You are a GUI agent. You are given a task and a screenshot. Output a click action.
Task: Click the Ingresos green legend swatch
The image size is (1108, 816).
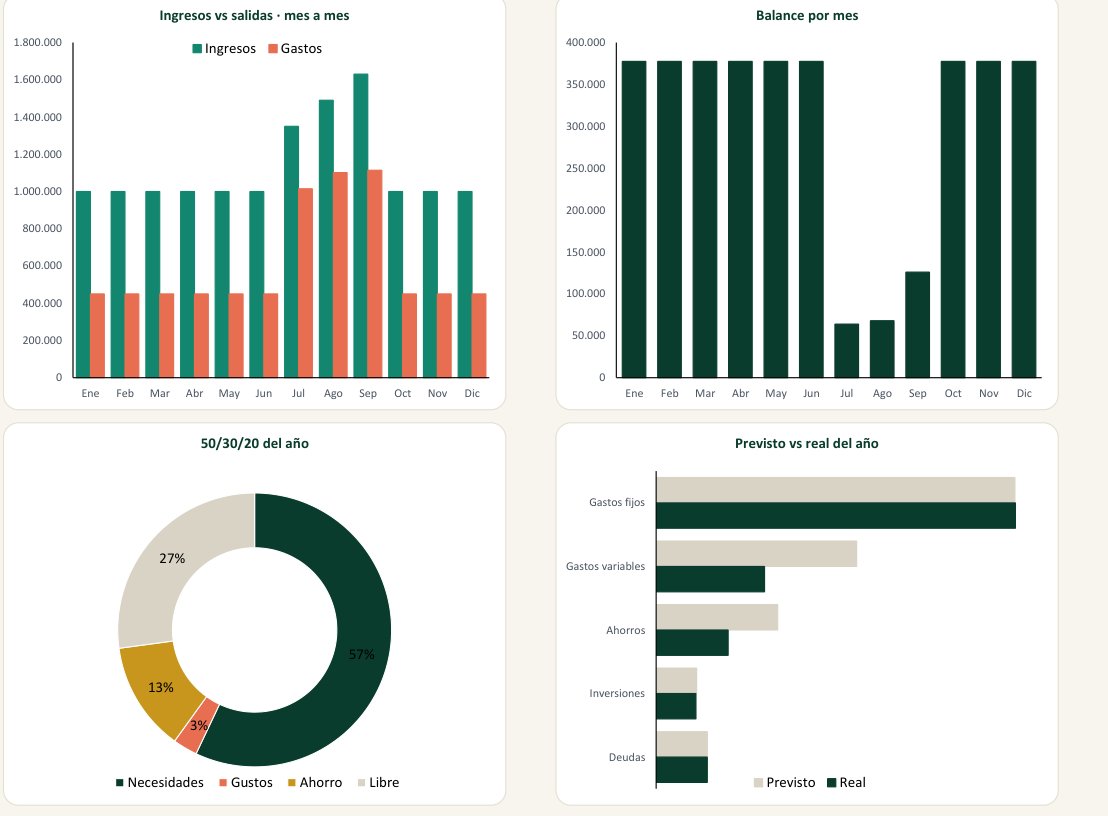click(197, 49)
